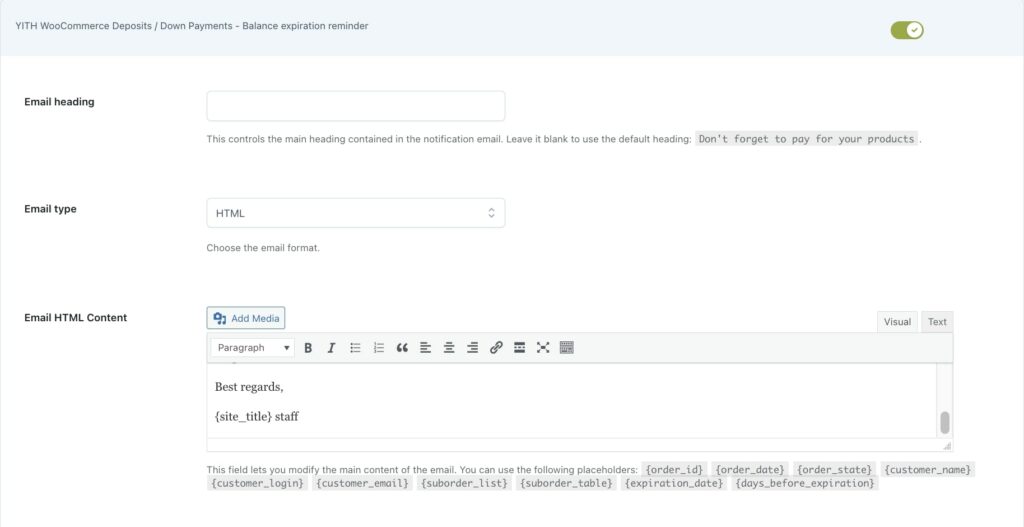1024x527 pixels.
Task: Click the {suborder_table} placeholder
Action: coord(566,483)
